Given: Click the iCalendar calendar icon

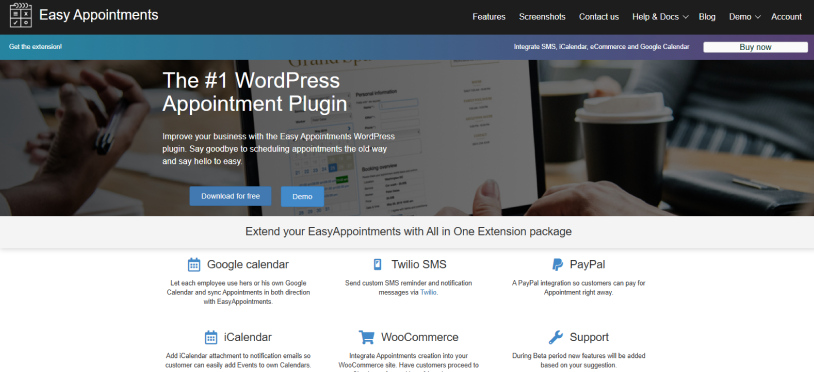Looking at the screenshot, I should pos(211,337).
